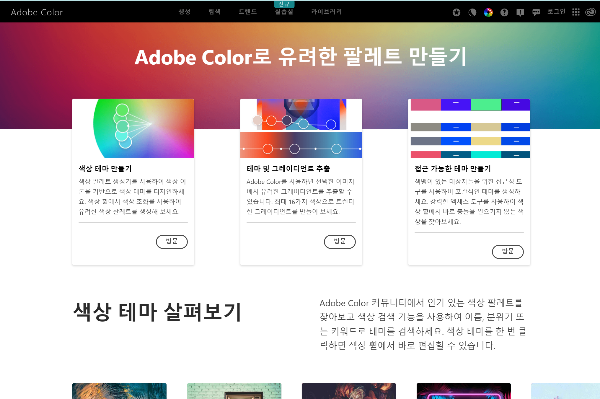
Task: Click the headline Adobe Color로 유려한 팔레트 만들기
Action: 301,57
